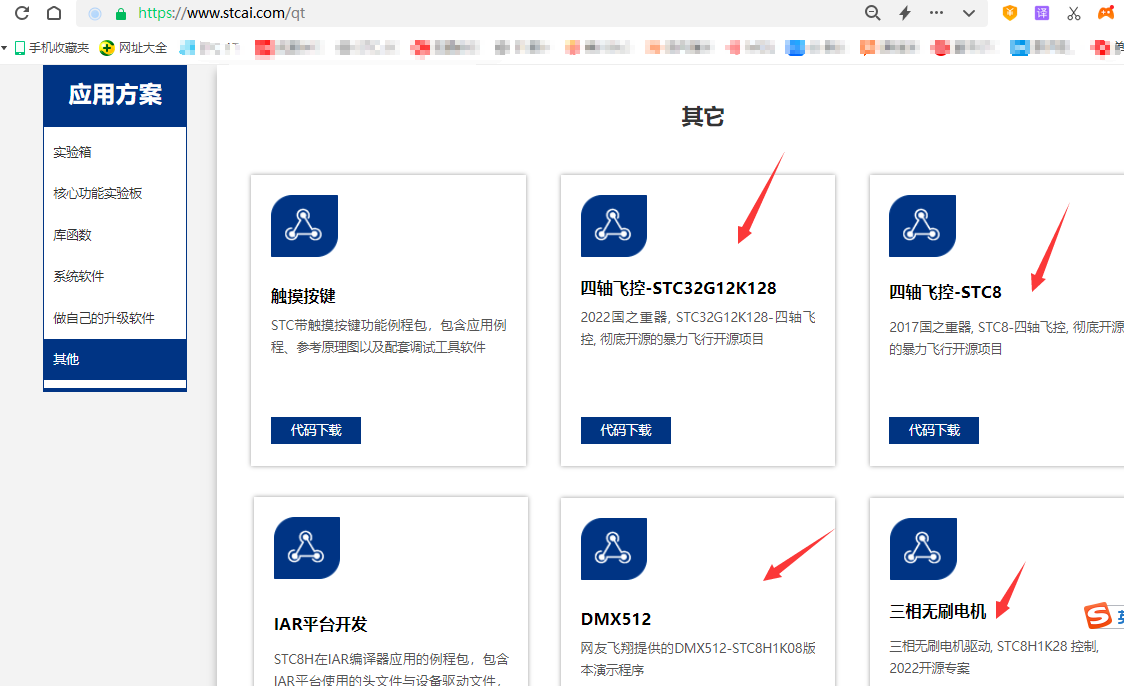Open the 网址大全 bookmark
This screenshot has height=686, width=1124.
point(133,47)
